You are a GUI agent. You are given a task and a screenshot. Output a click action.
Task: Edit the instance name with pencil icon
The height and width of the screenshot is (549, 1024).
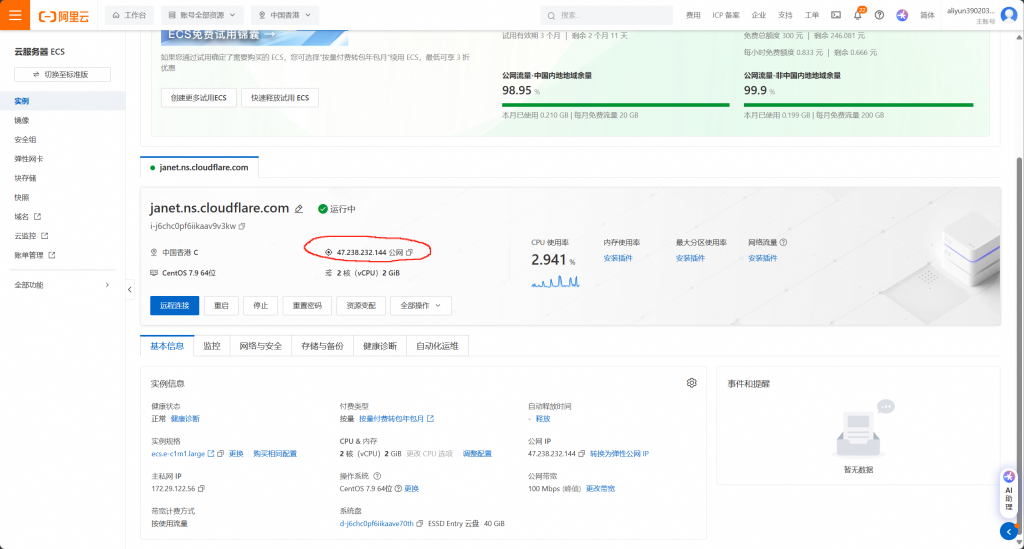299,209
